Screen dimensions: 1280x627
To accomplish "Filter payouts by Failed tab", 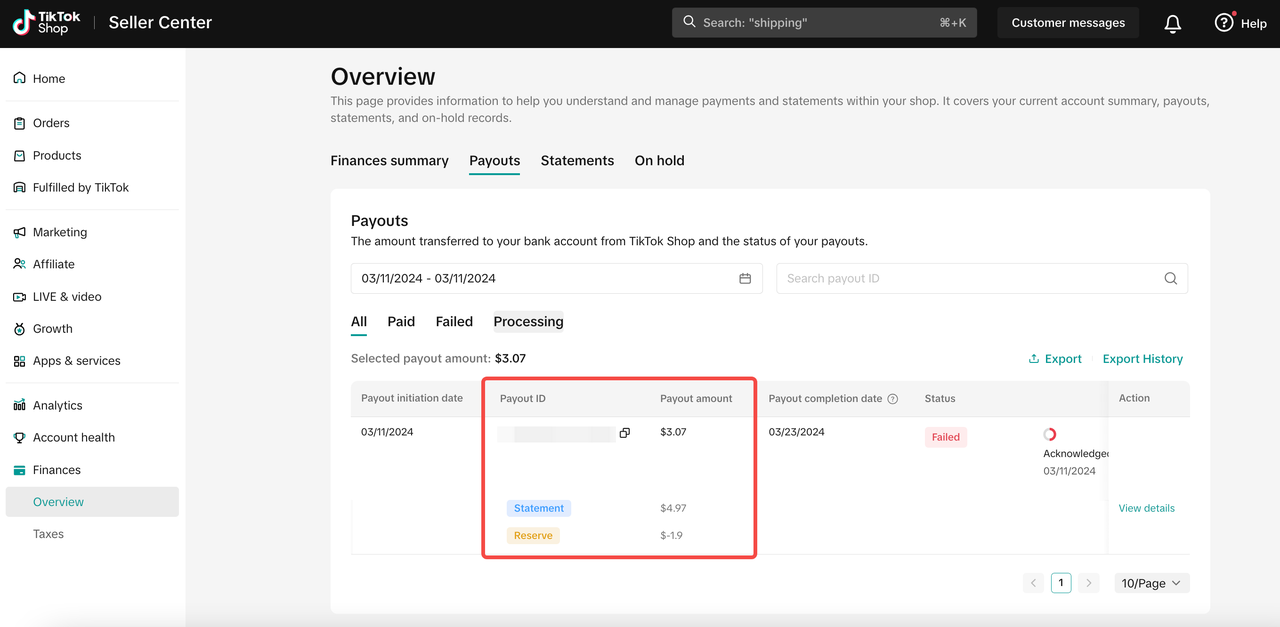I will pos(454,322).
